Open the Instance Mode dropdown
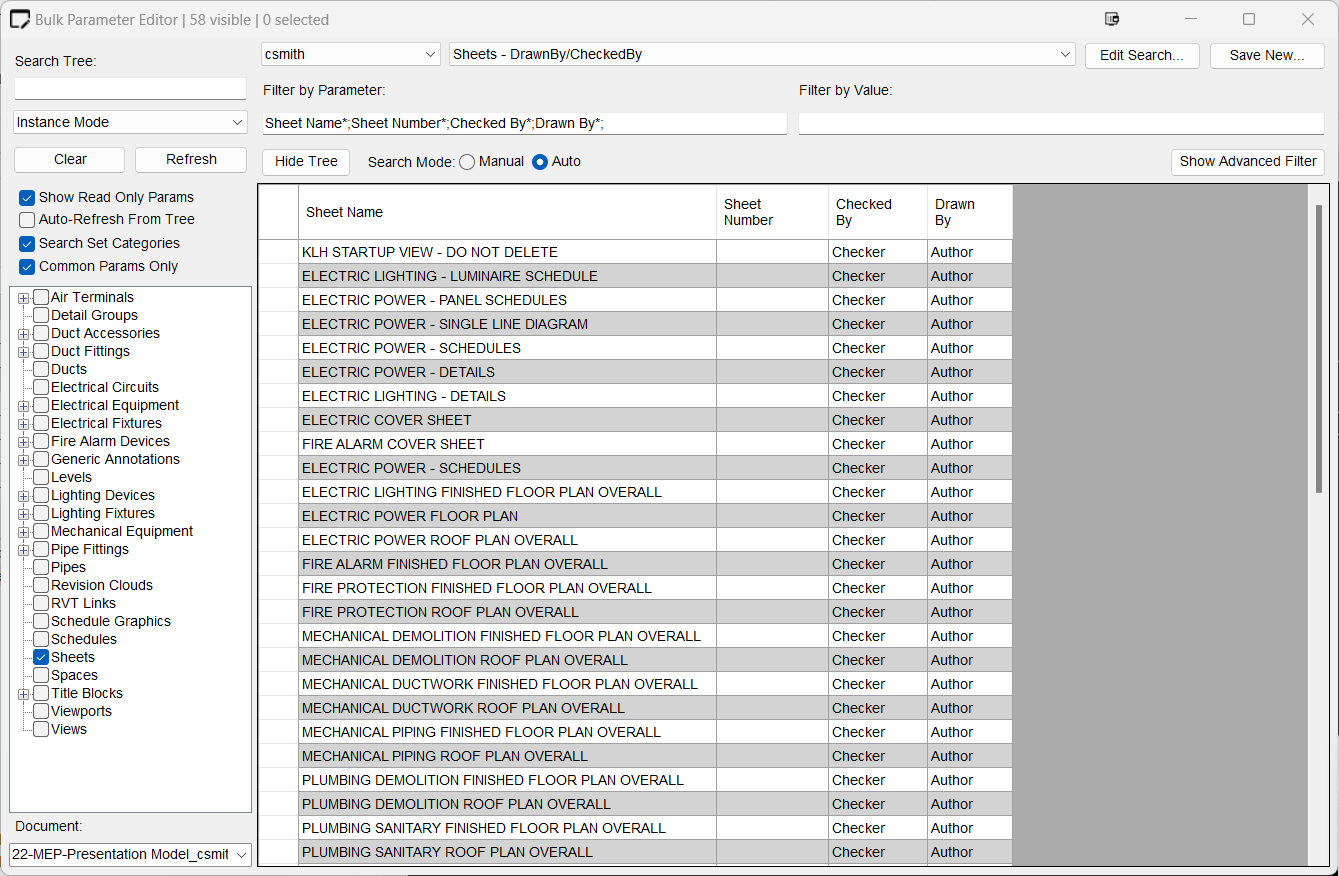The image size is (1339, 876). pos(130,122)
